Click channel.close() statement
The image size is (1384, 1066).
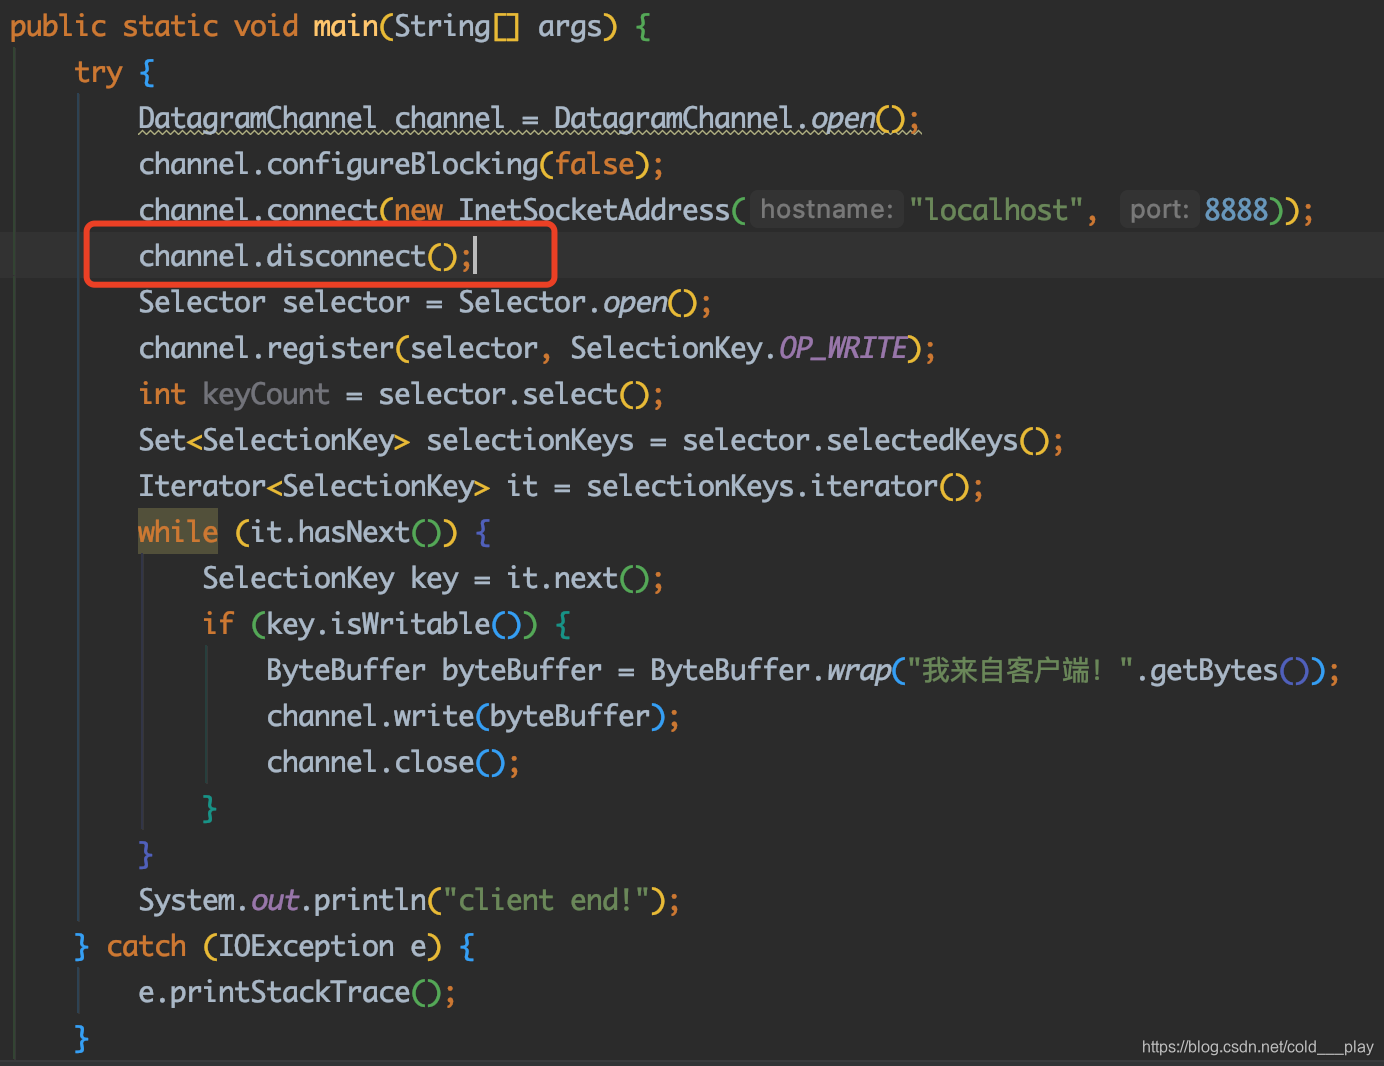tap(393, 762)
